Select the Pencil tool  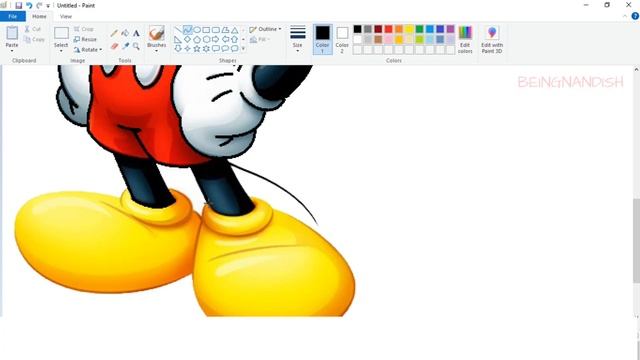coord(114,33)
